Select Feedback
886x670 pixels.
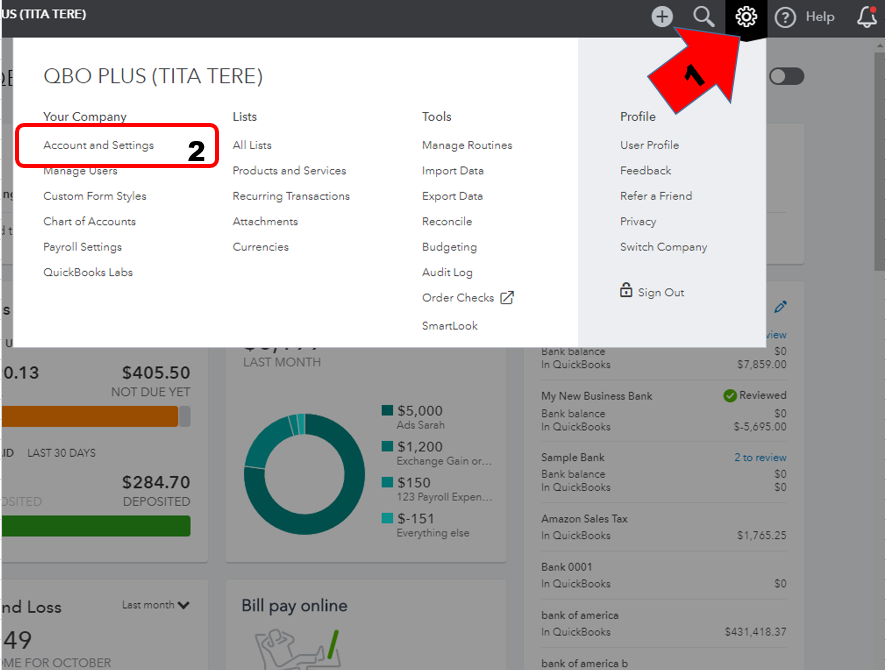point(645,171)
